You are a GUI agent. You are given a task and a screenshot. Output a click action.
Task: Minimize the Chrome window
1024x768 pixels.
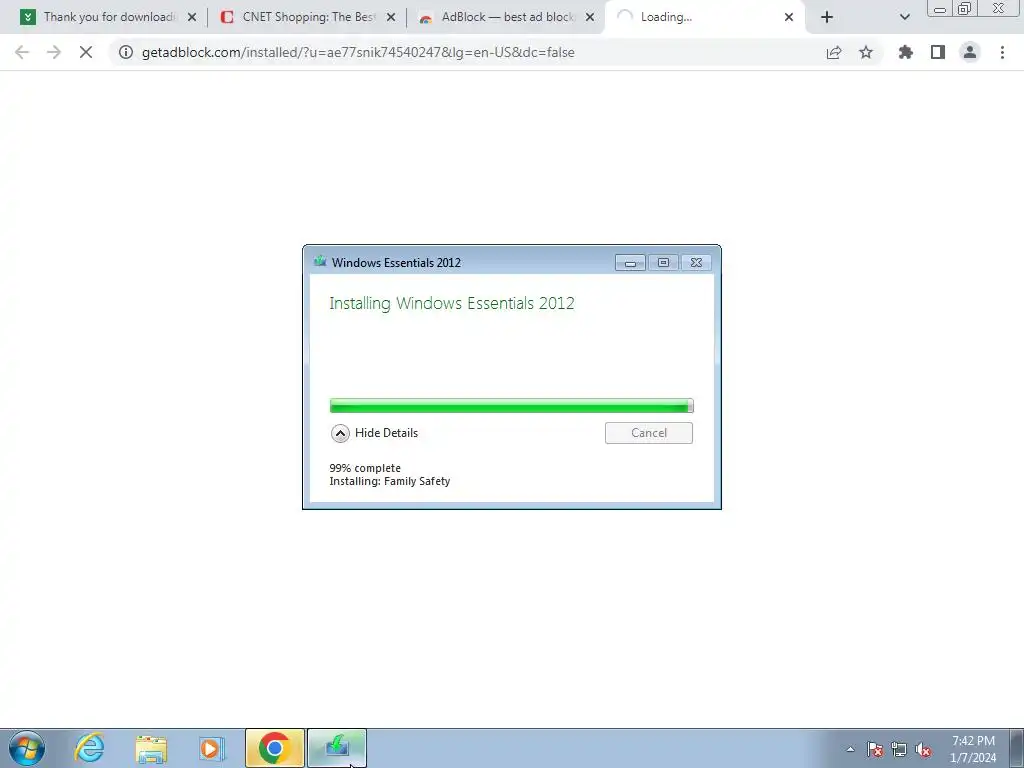(940, 8)
